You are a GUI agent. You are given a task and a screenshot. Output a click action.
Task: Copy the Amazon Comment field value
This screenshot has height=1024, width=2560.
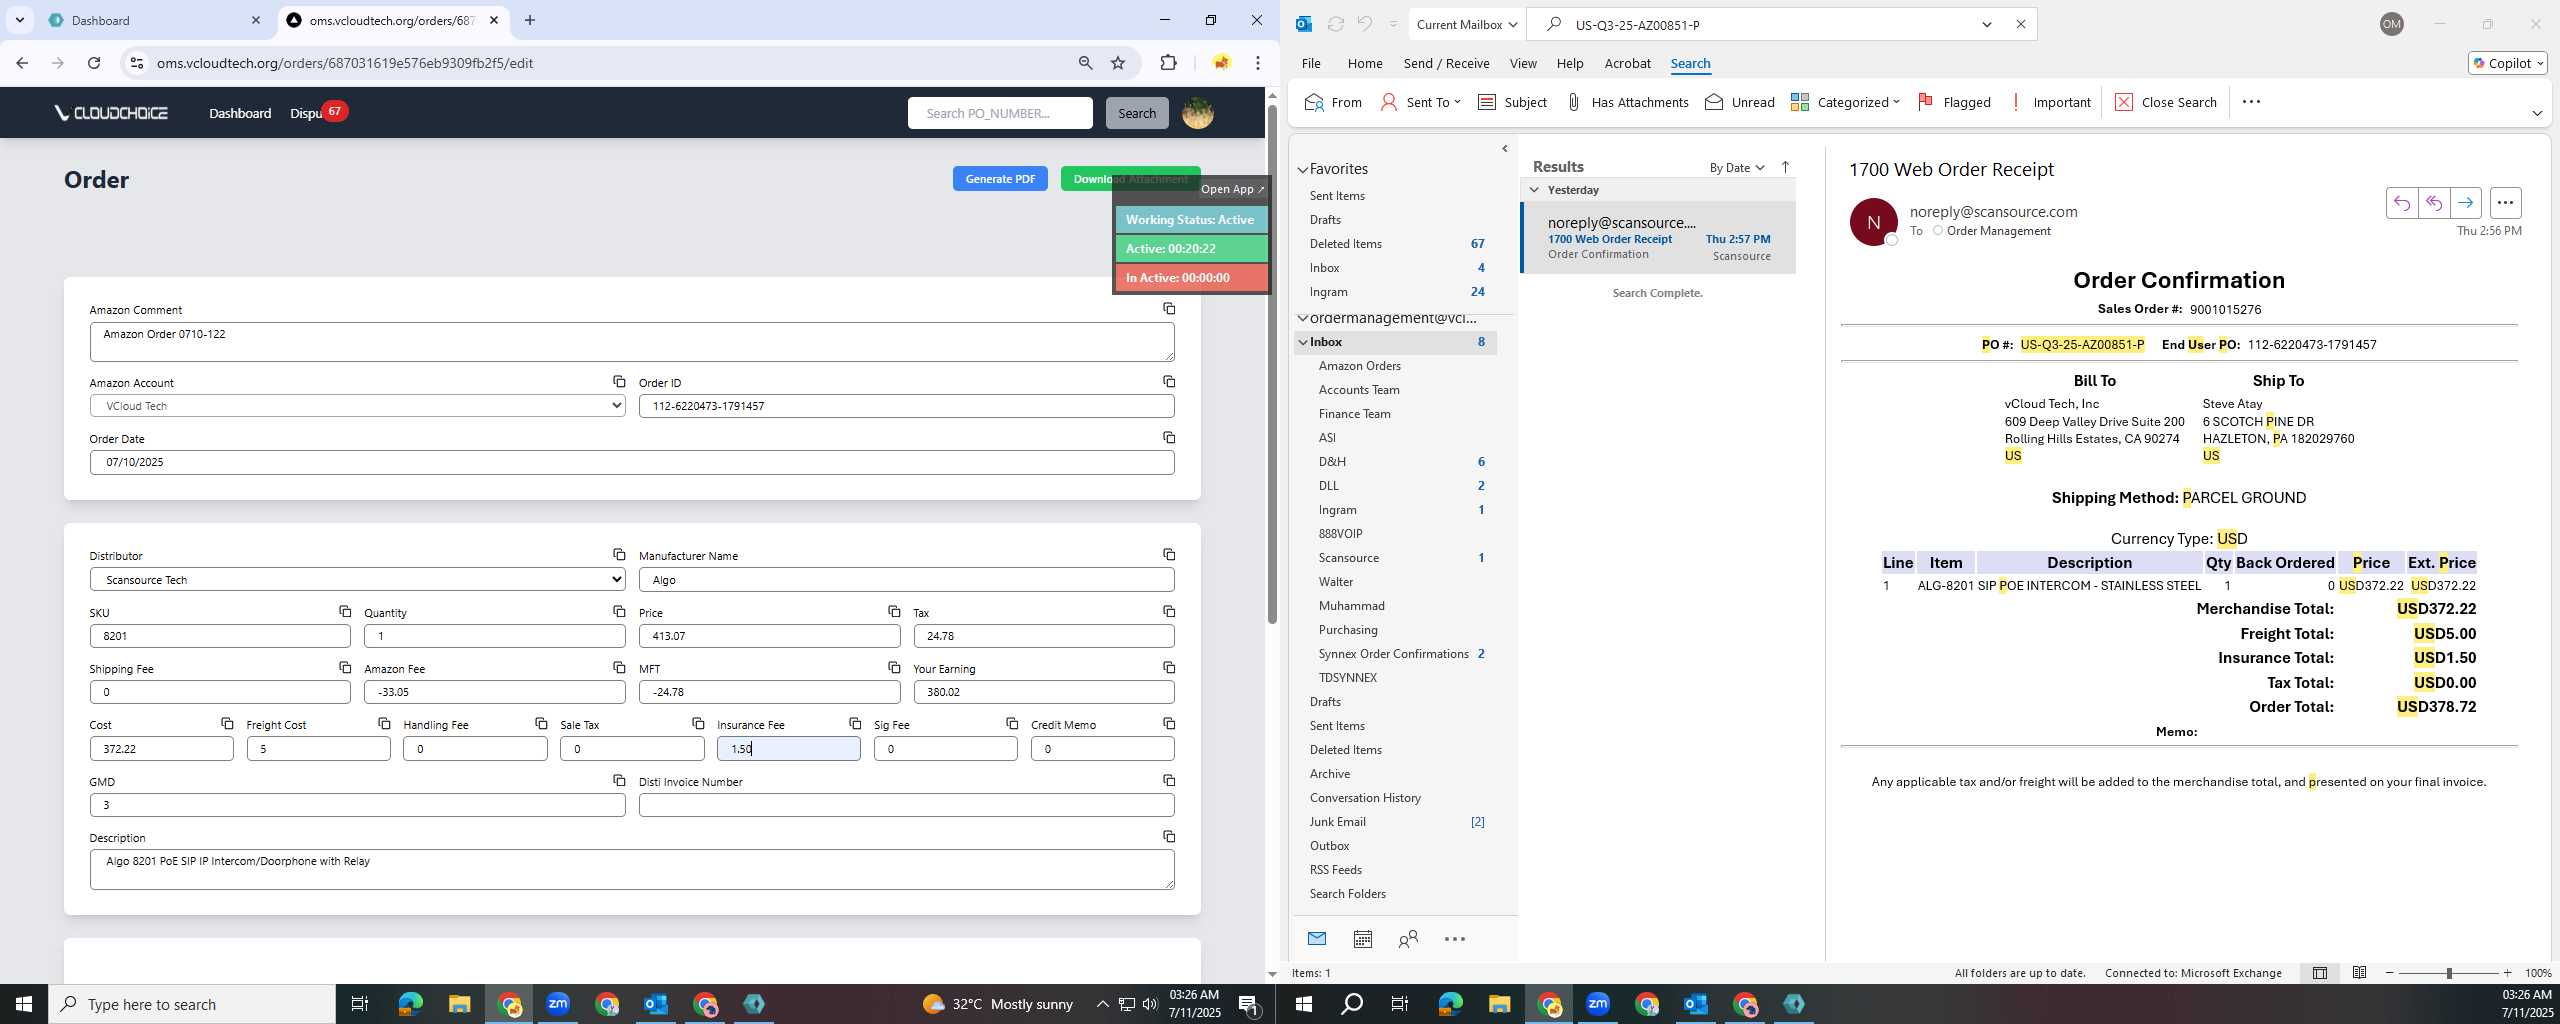[x=1169, y=308]
